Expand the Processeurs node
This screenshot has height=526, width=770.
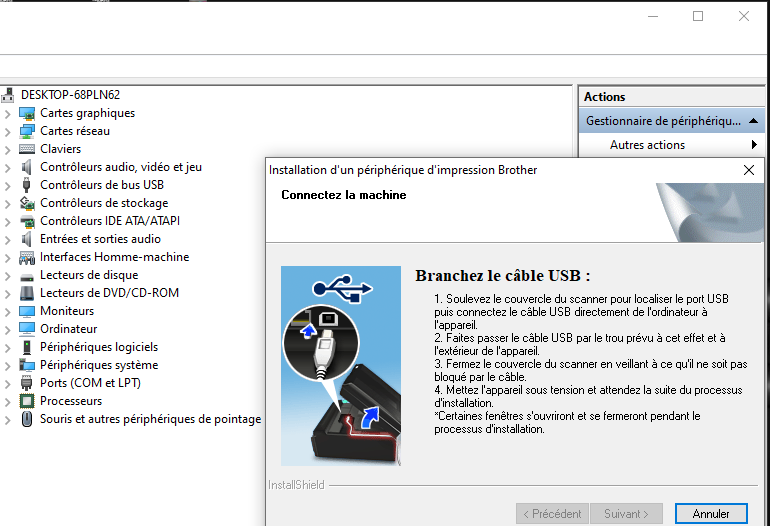point(7,402)
